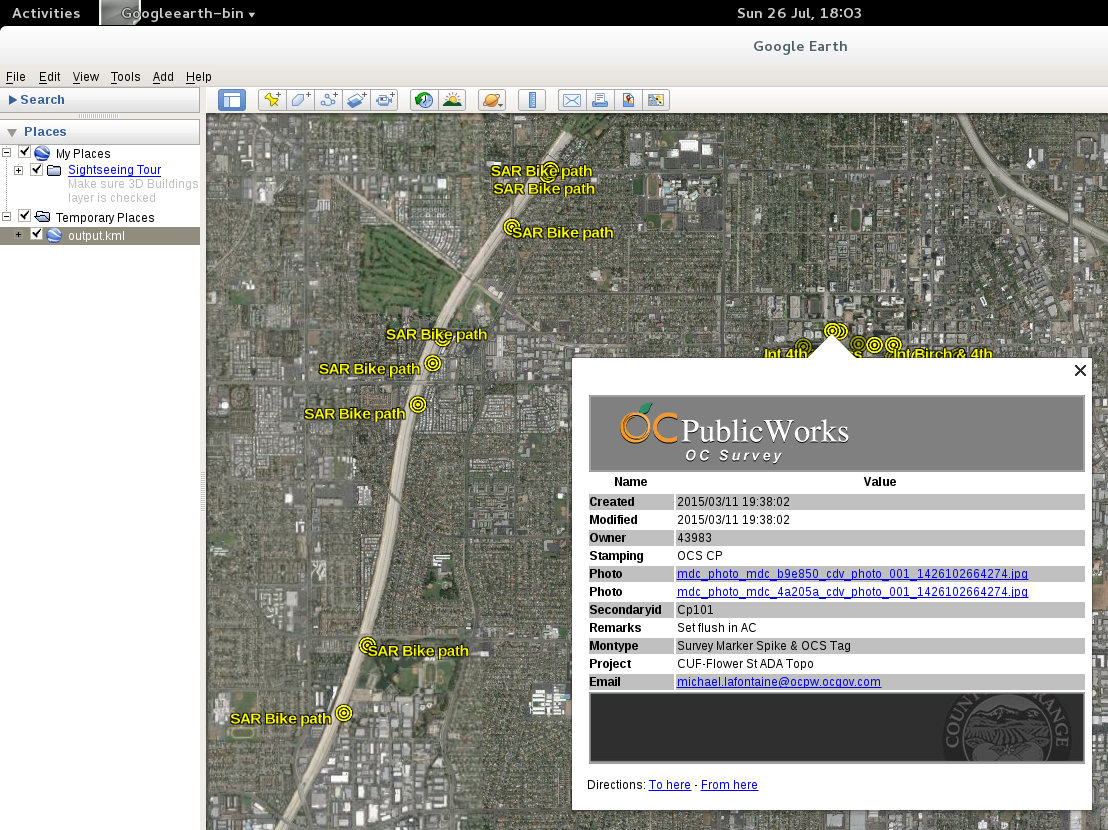Click the Modified date value 2015/03/11 19:38:02

tap(733, 520)
